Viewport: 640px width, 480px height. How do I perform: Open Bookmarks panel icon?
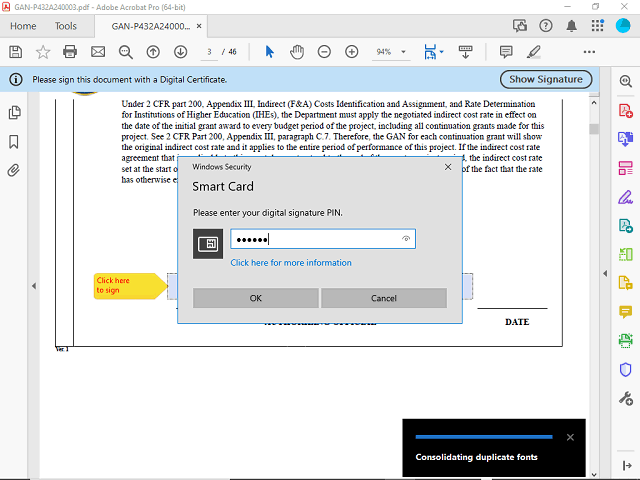[13, 142]
